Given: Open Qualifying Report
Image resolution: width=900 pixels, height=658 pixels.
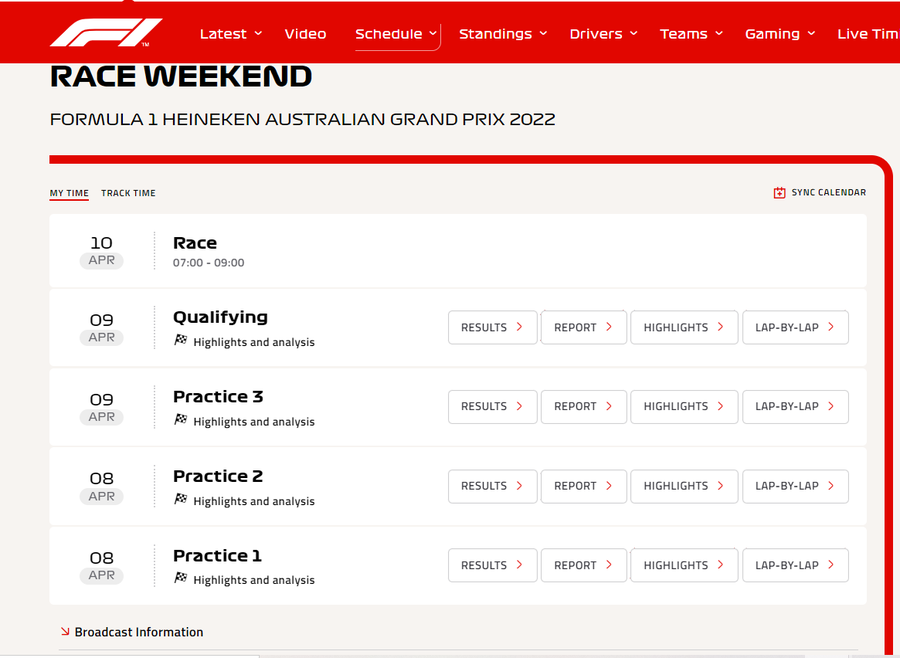Looking at the screenshot, I should 584,327.
